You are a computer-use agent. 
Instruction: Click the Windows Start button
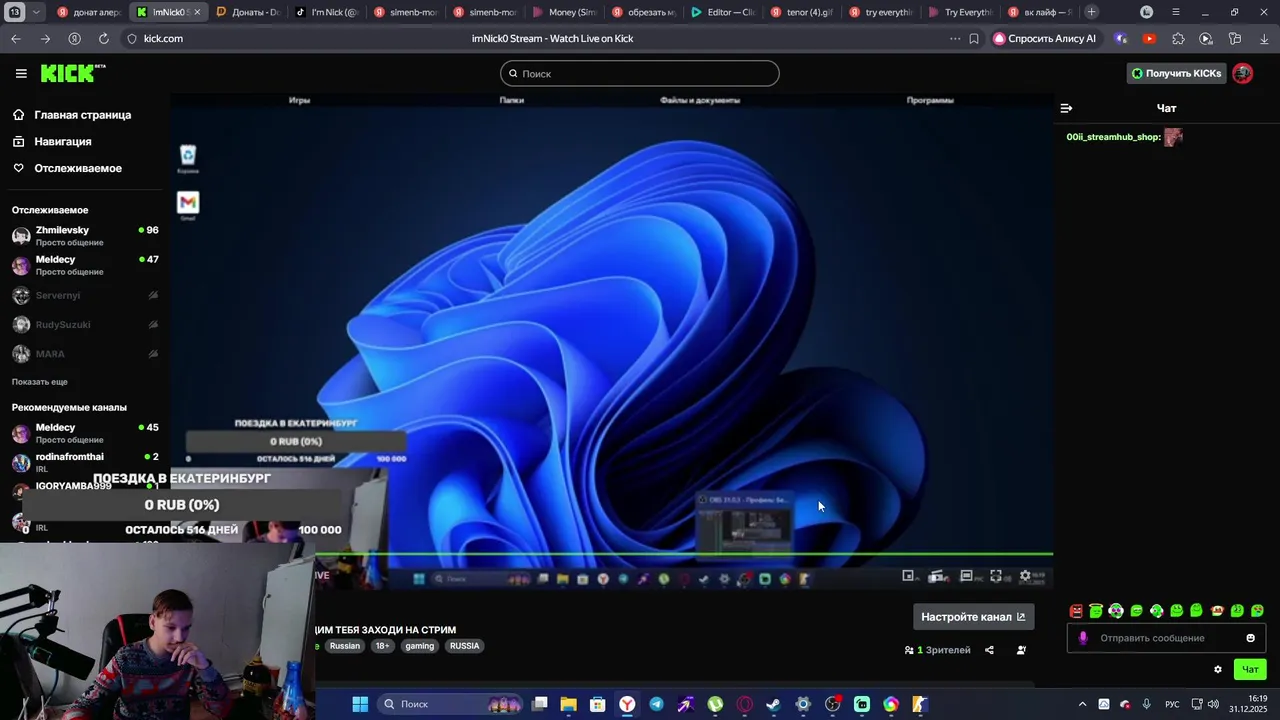click(360, 704)
